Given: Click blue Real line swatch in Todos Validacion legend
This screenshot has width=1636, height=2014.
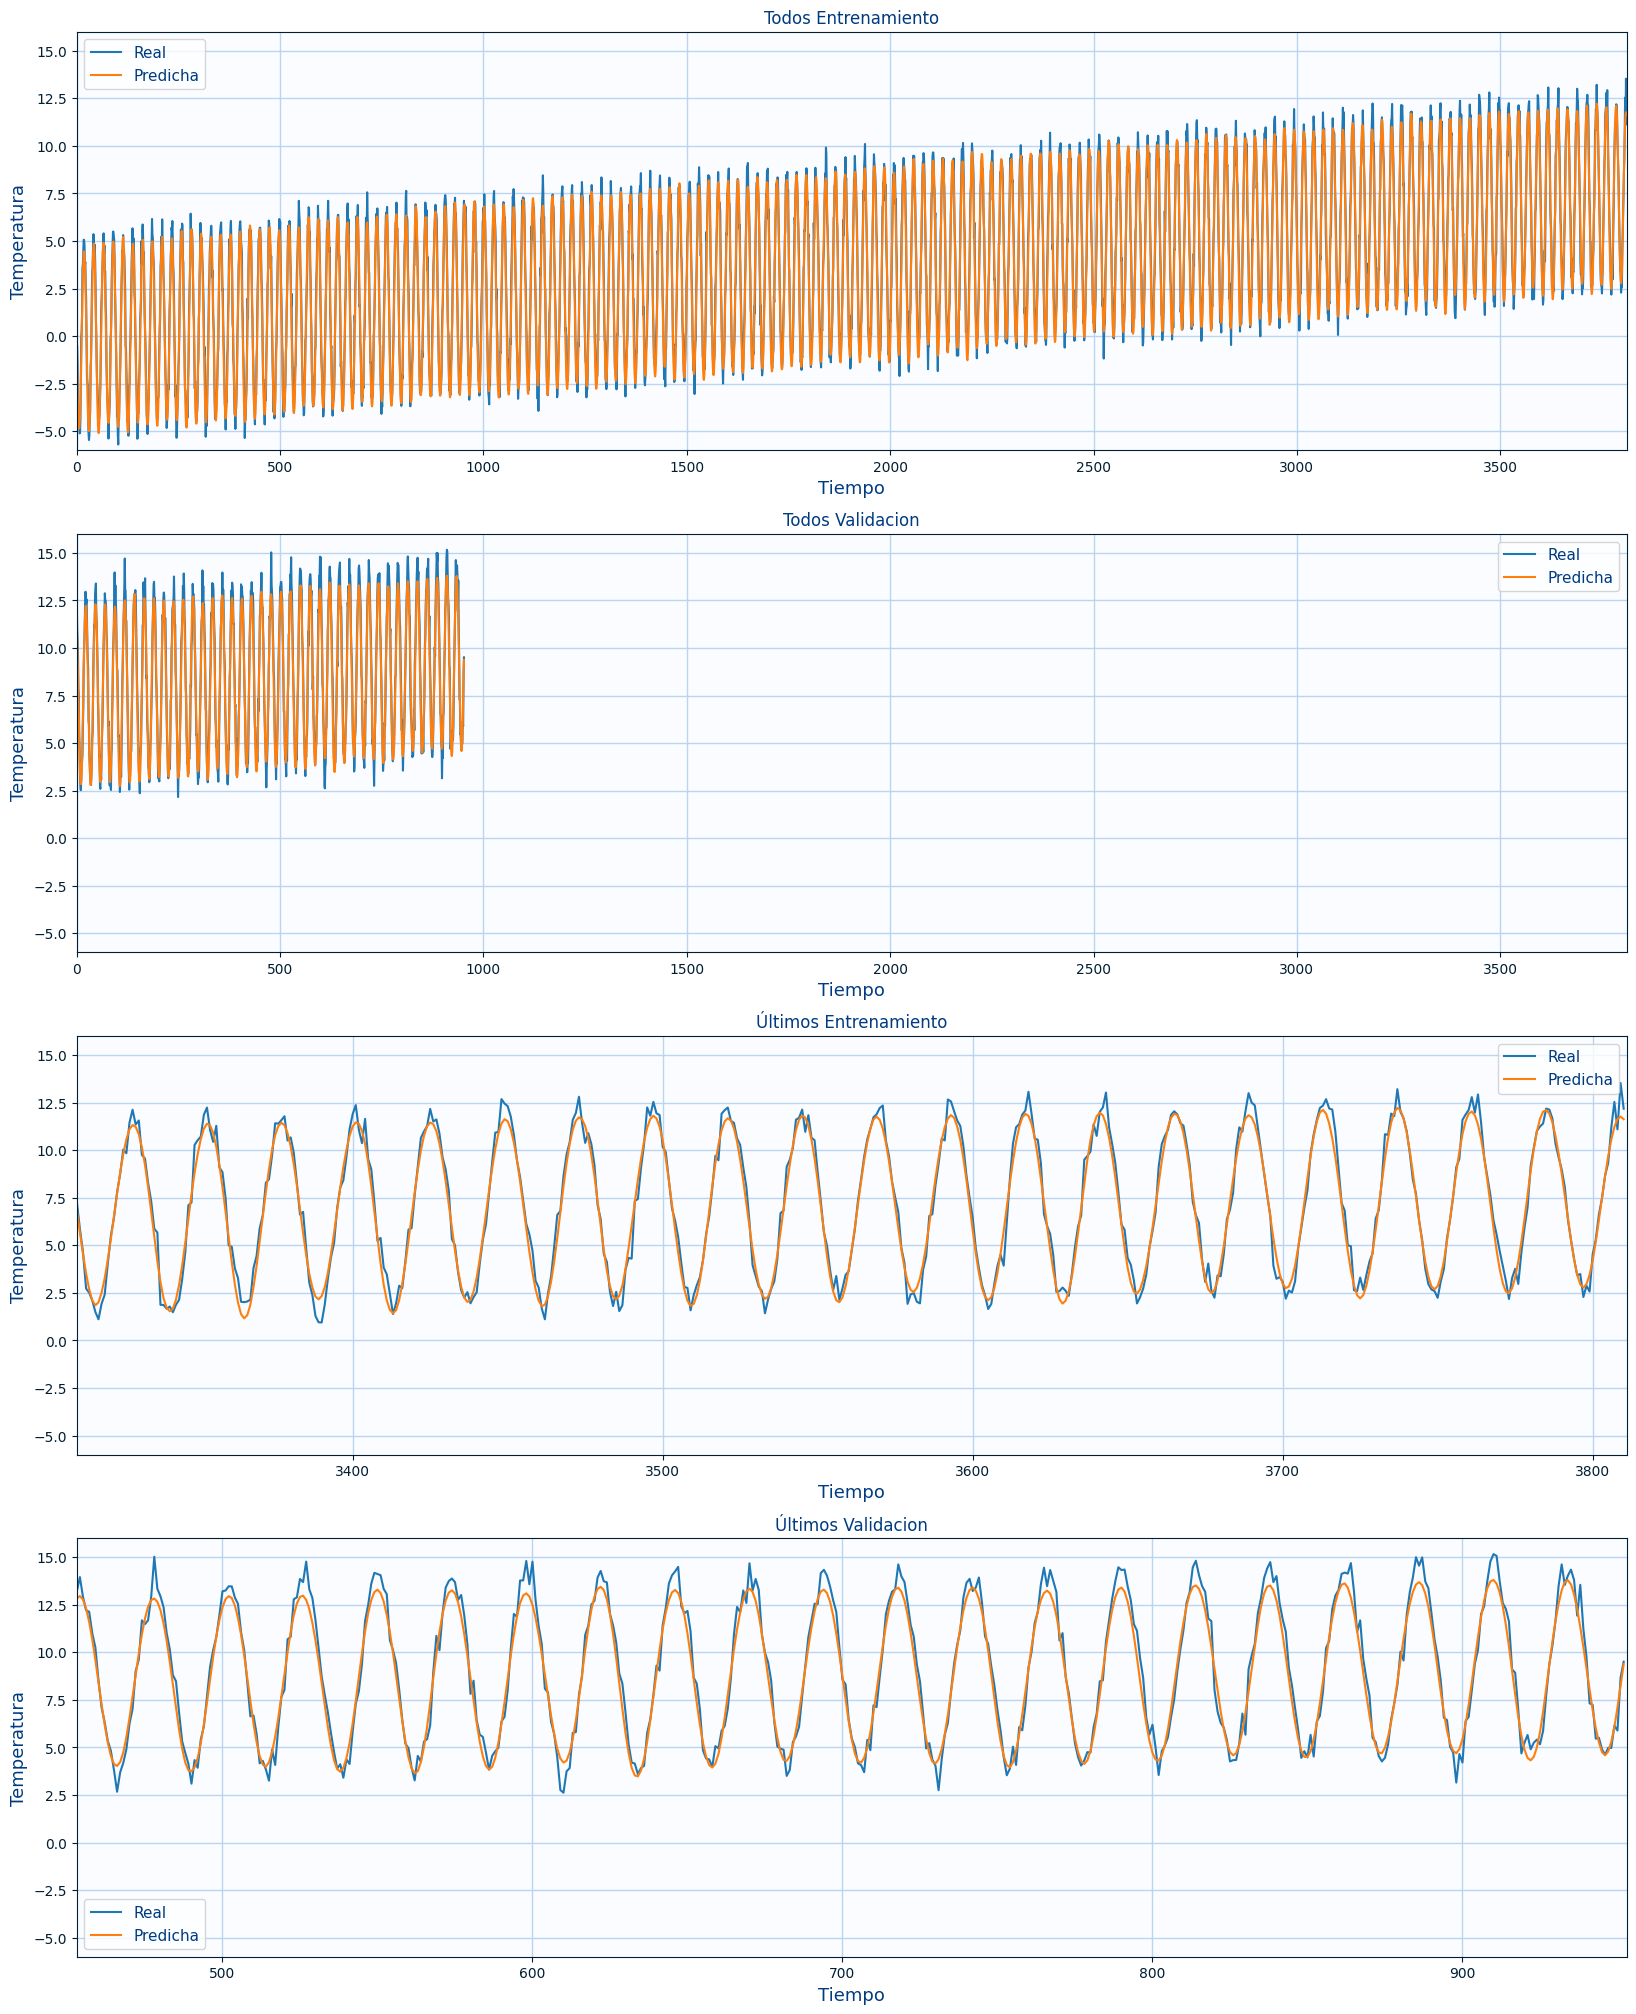Looking at the screenshot, I should [1518, 555].
